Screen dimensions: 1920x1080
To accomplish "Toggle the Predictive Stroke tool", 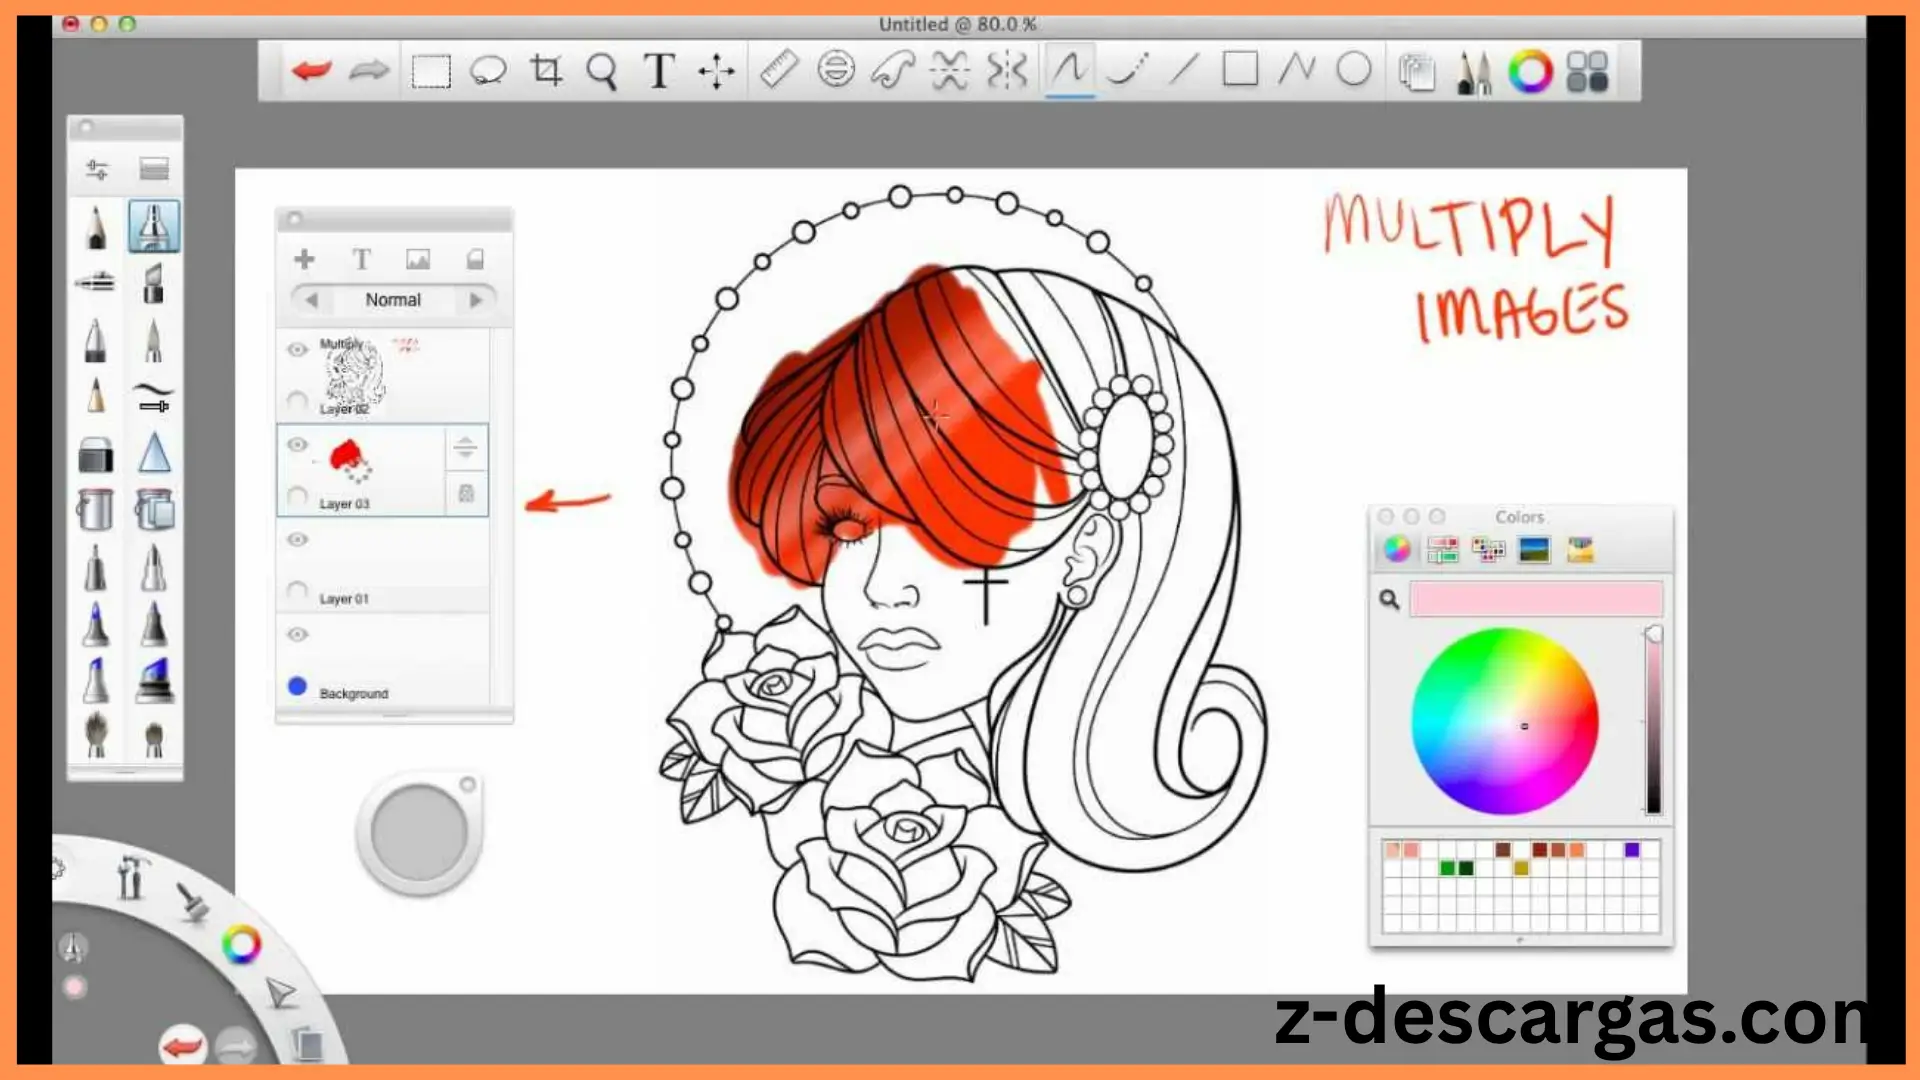I will 1127,70.
